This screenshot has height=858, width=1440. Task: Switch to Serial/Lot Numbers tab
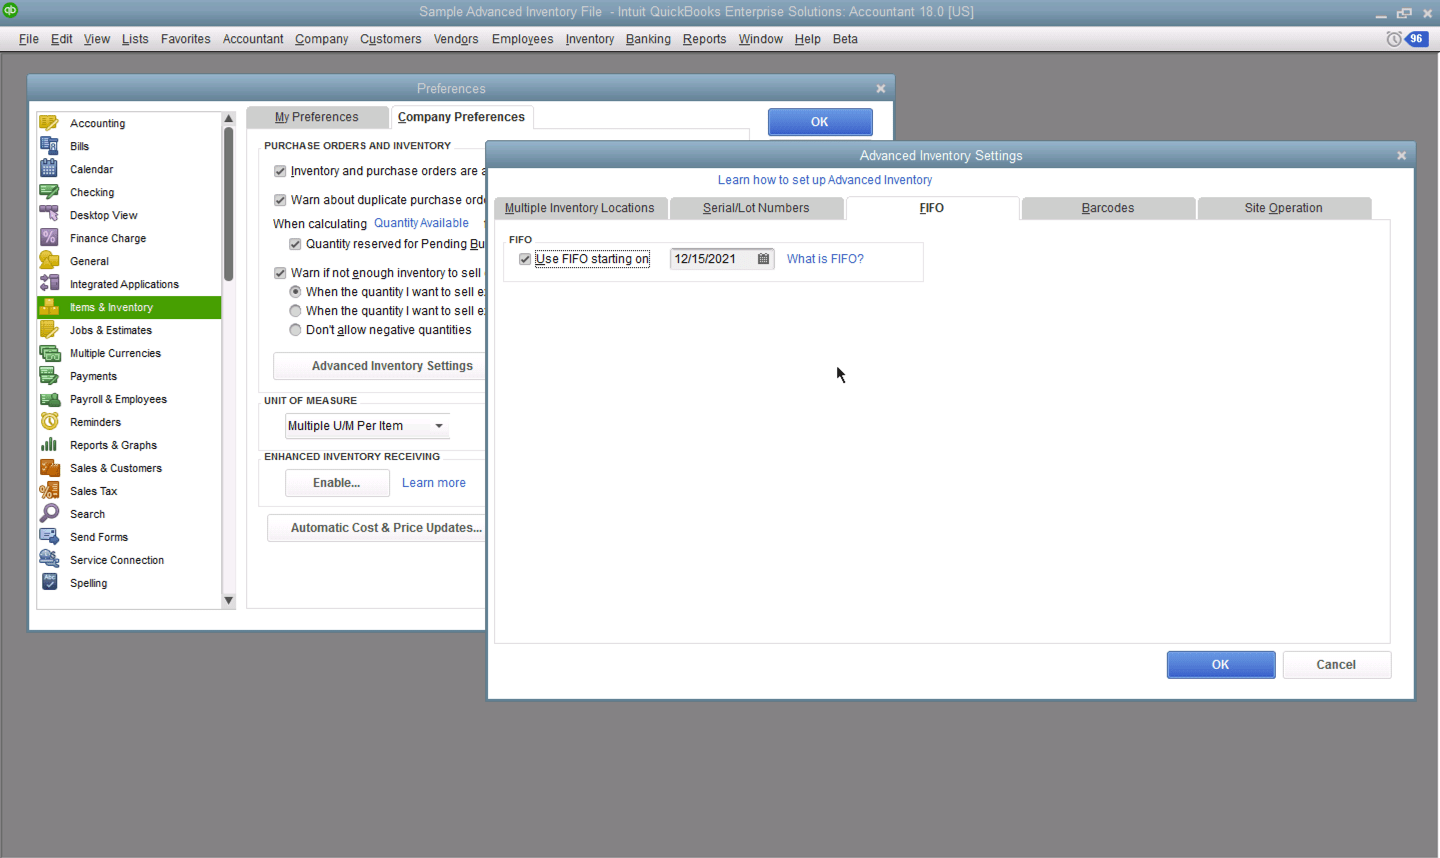click(x=755, y=208)
